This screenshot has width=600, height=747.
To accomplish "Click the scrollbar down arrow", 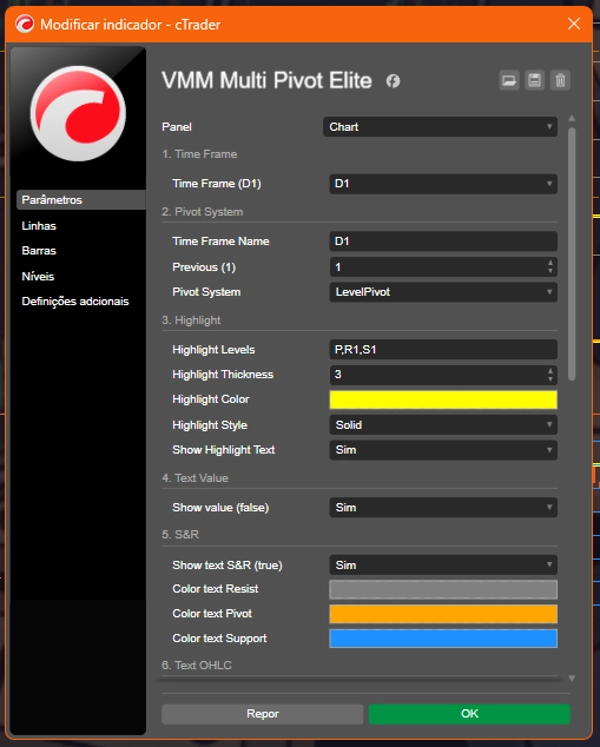I will coord(572,678).
